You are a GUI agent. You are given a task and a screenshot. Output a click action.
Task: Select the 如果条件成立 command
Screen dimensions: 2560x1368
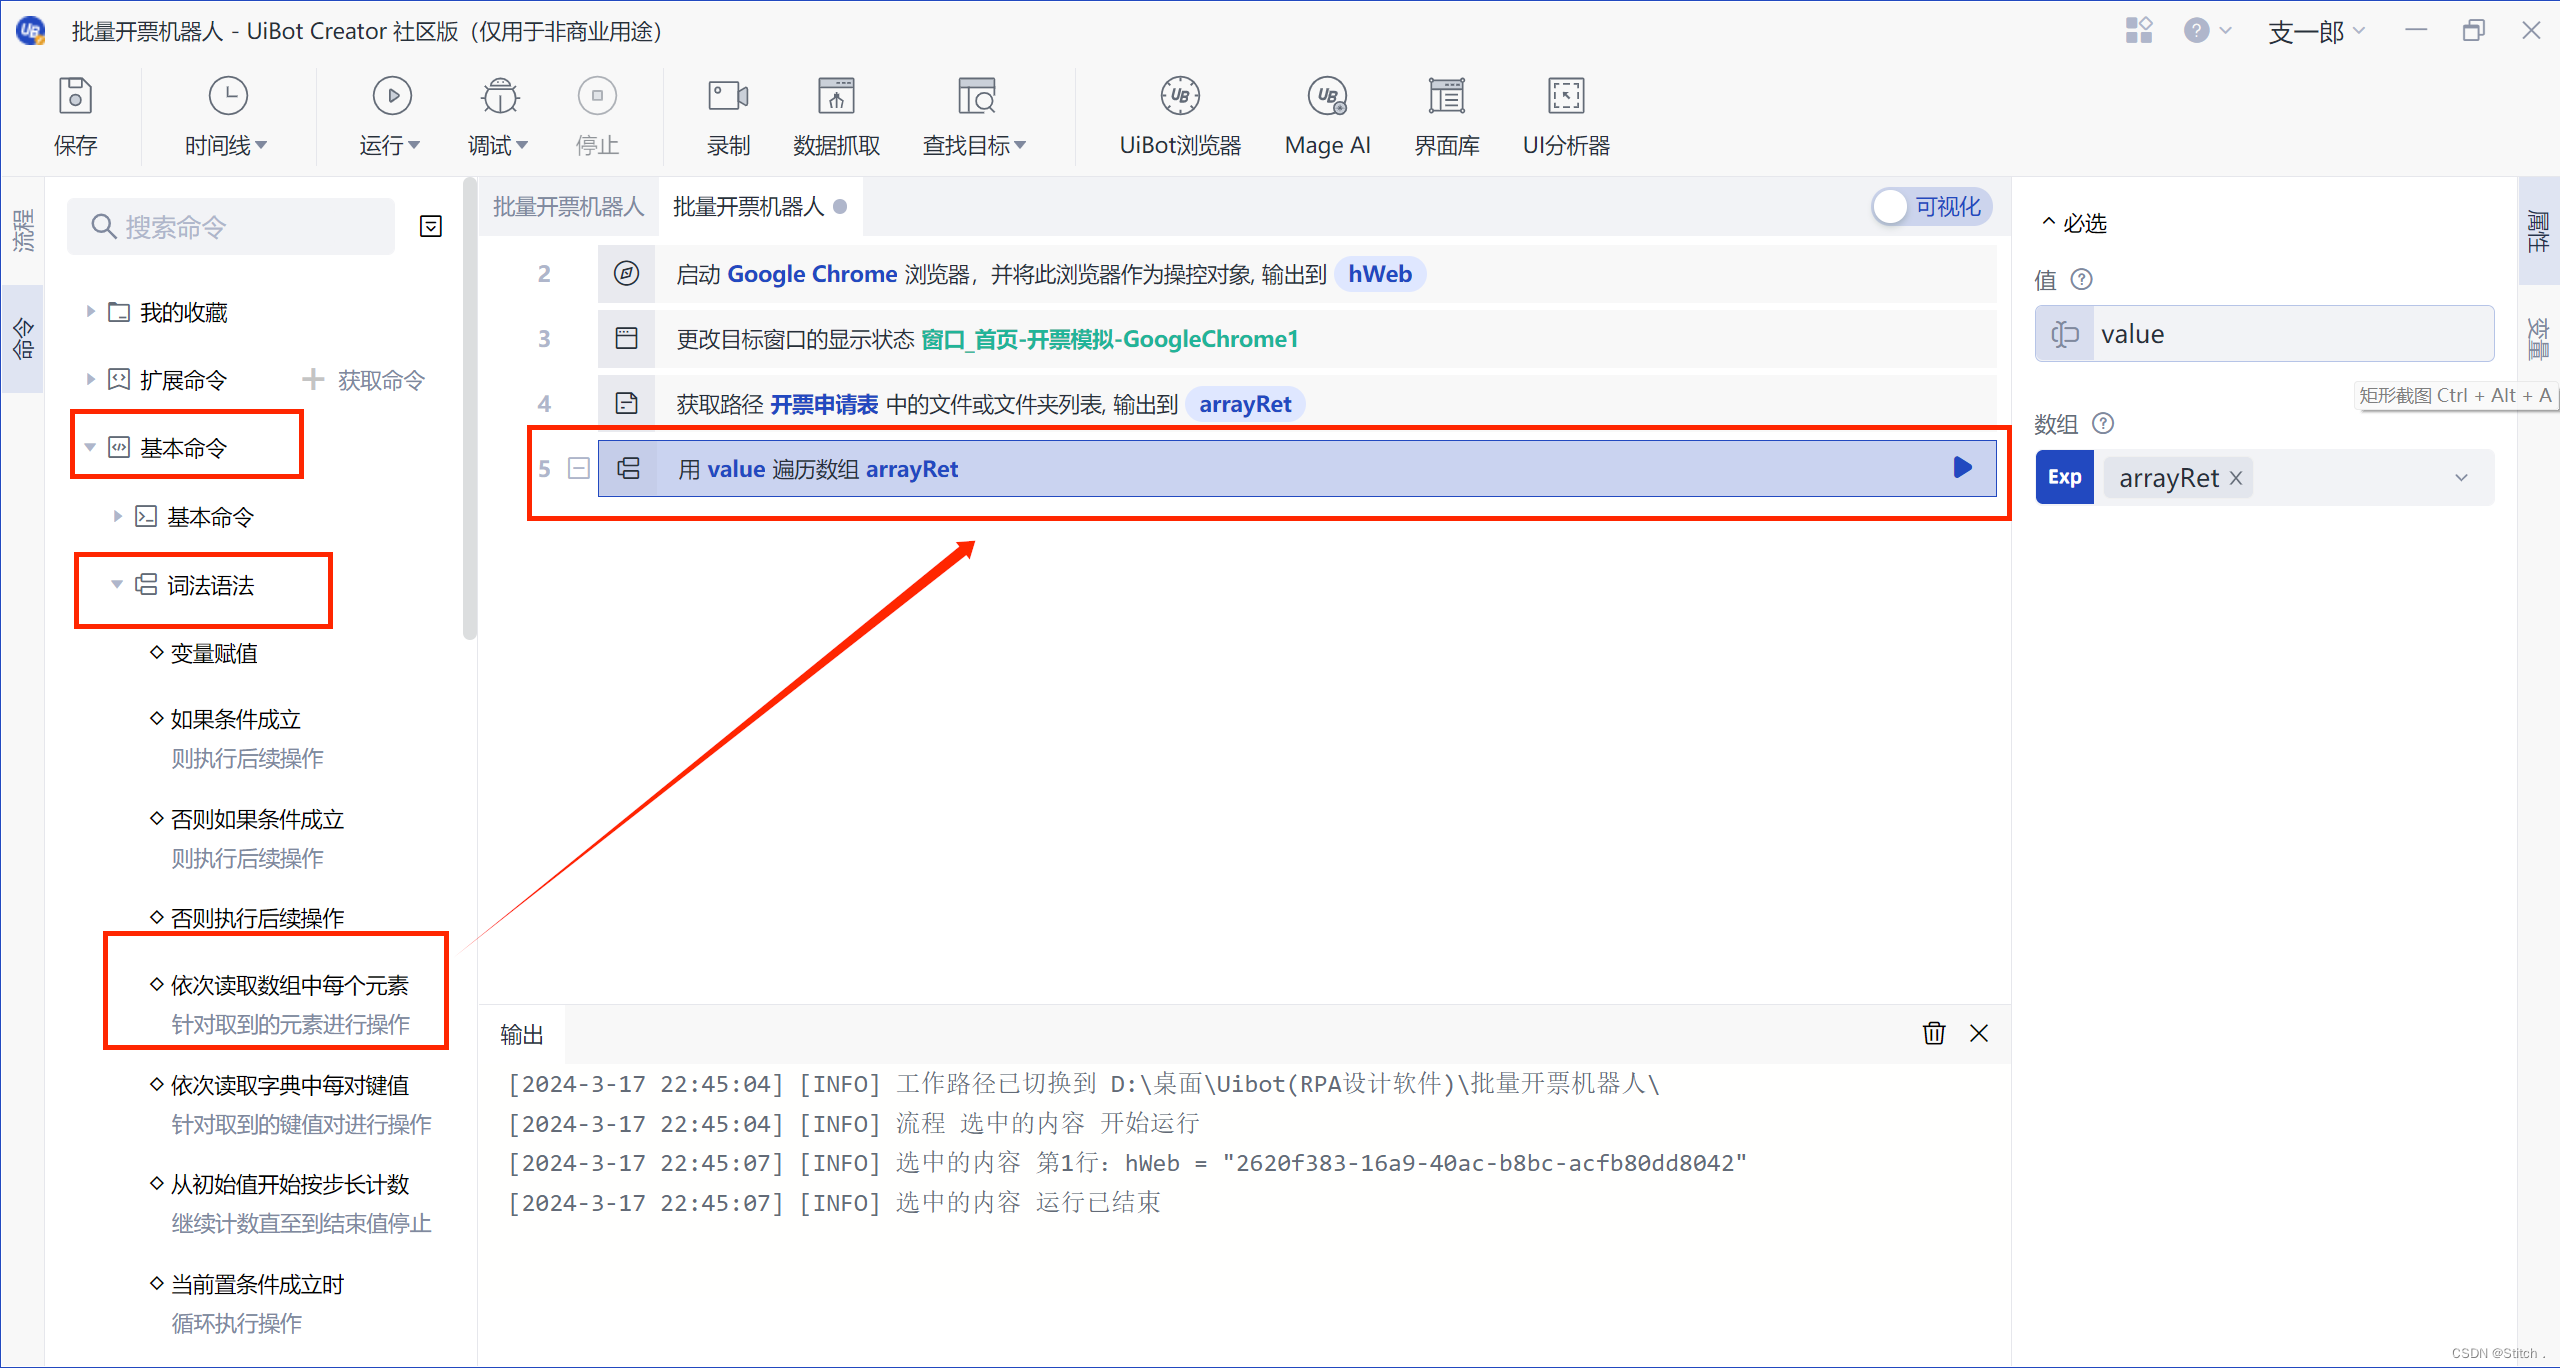[235, 719]
